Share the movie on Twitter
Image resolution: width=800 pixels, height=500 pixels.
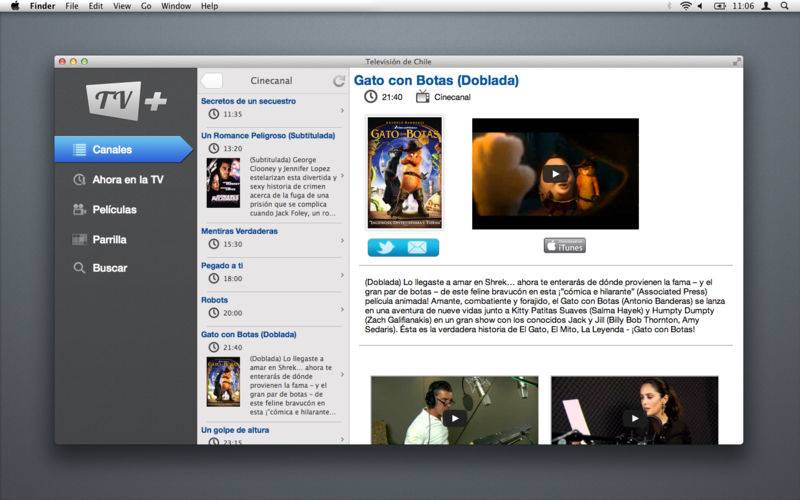(386, 247)
